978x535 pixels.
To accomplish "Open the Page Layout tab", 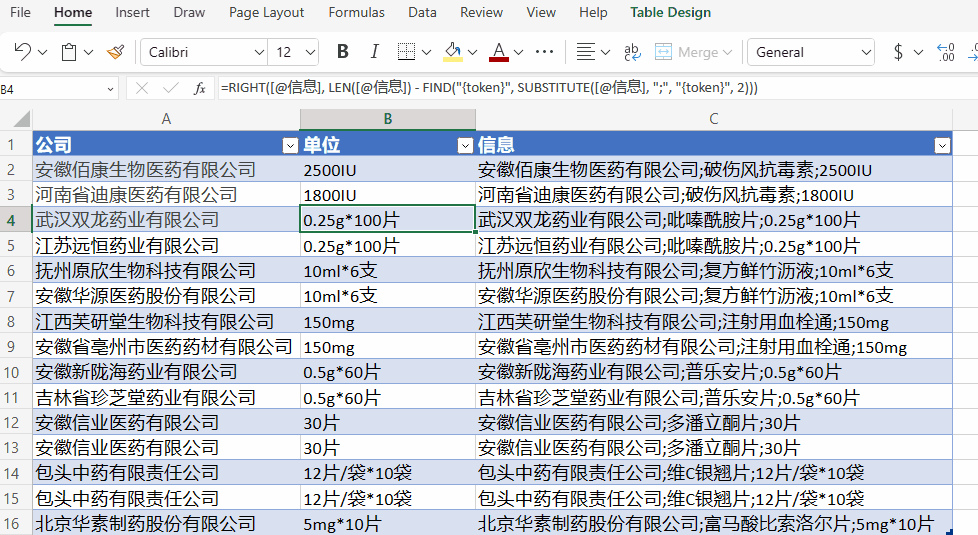I will [x=266, y=12].
